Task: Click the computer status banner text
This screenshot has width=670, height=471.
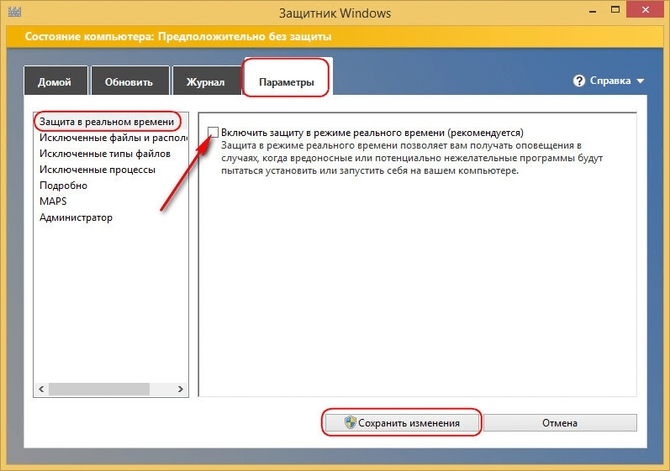Action: (x=178, y=37)
